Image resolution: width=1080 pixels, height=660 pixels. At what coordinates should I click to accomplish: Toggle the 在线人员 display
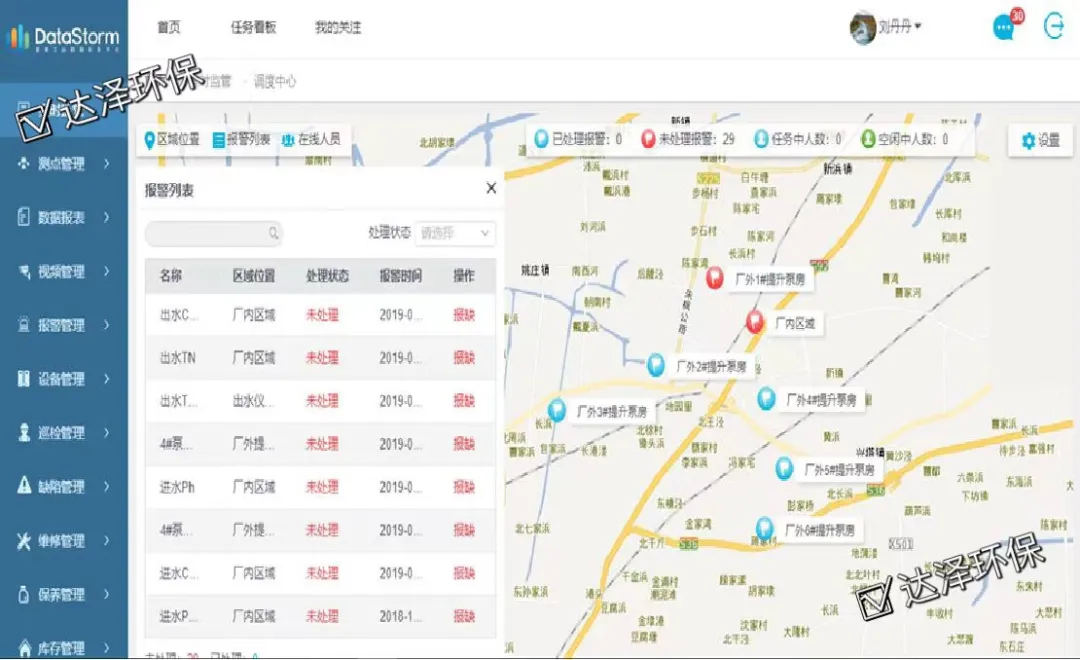click(x=311, y=140)
